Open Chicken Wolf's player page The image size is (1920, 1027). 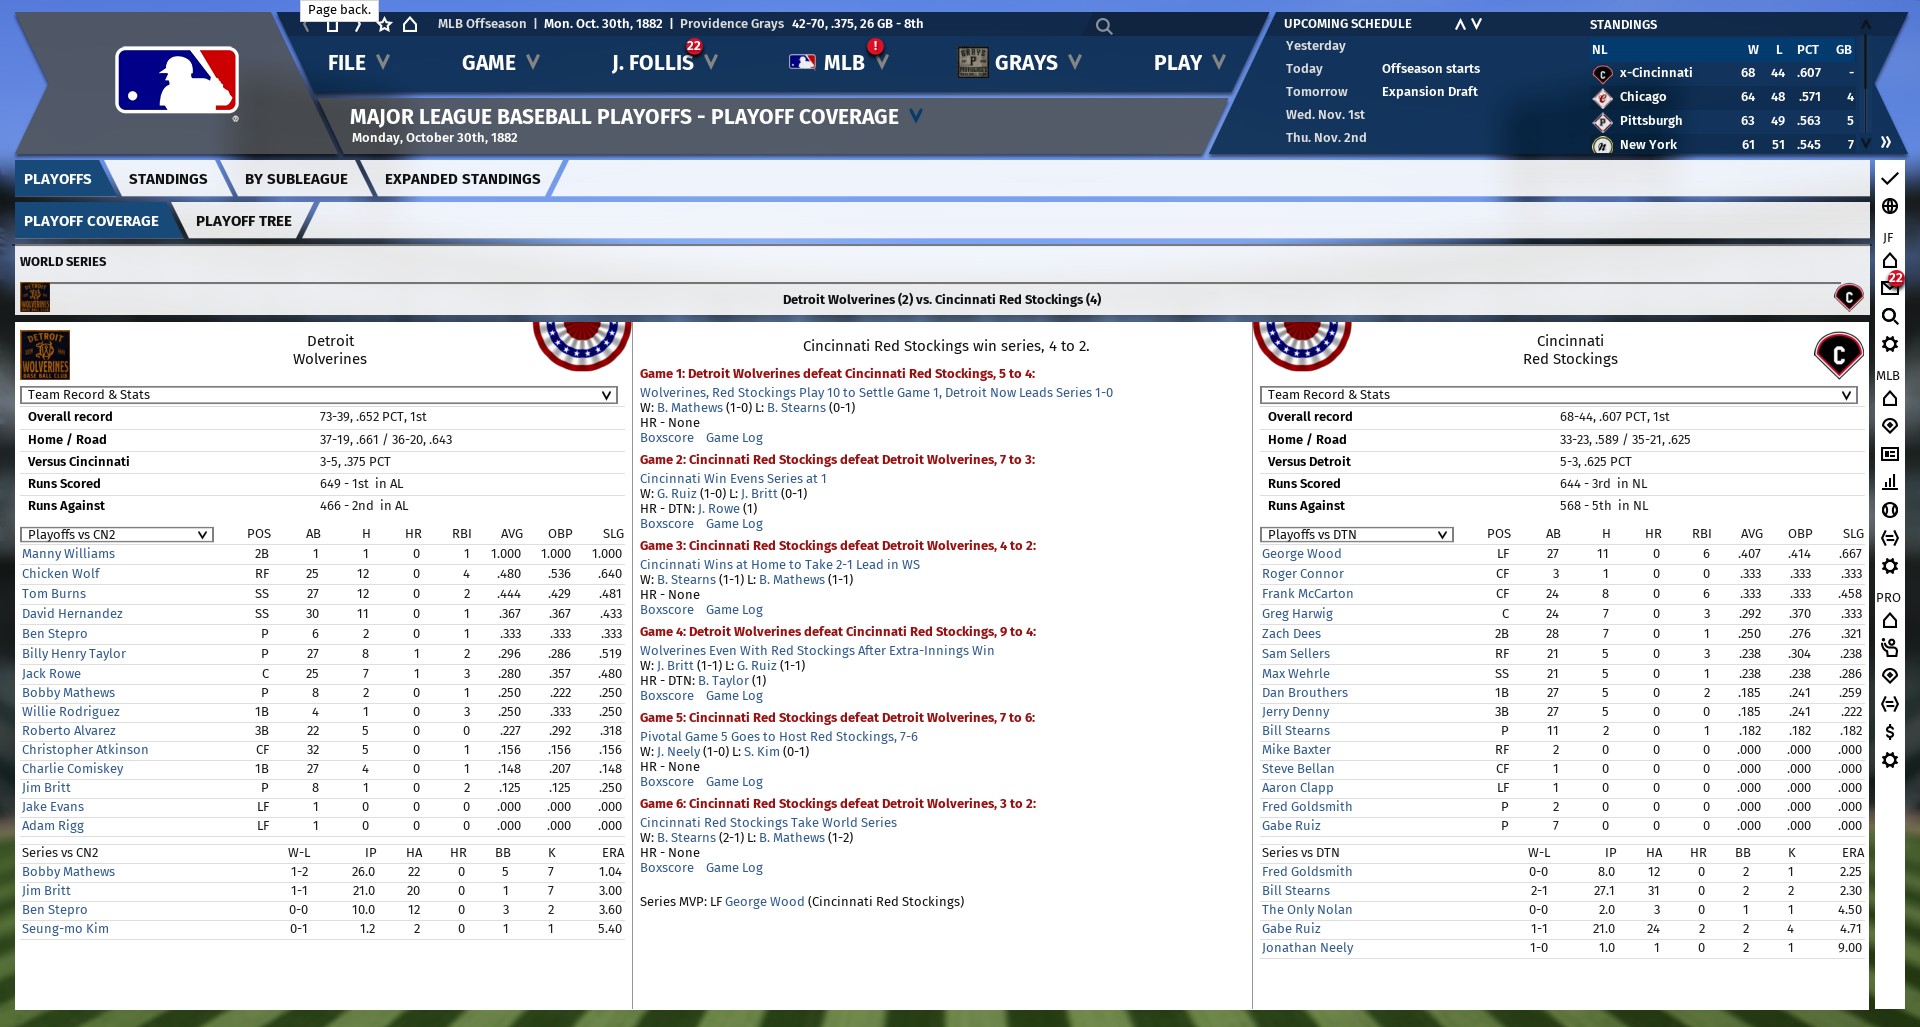click(x=61, y=574)
